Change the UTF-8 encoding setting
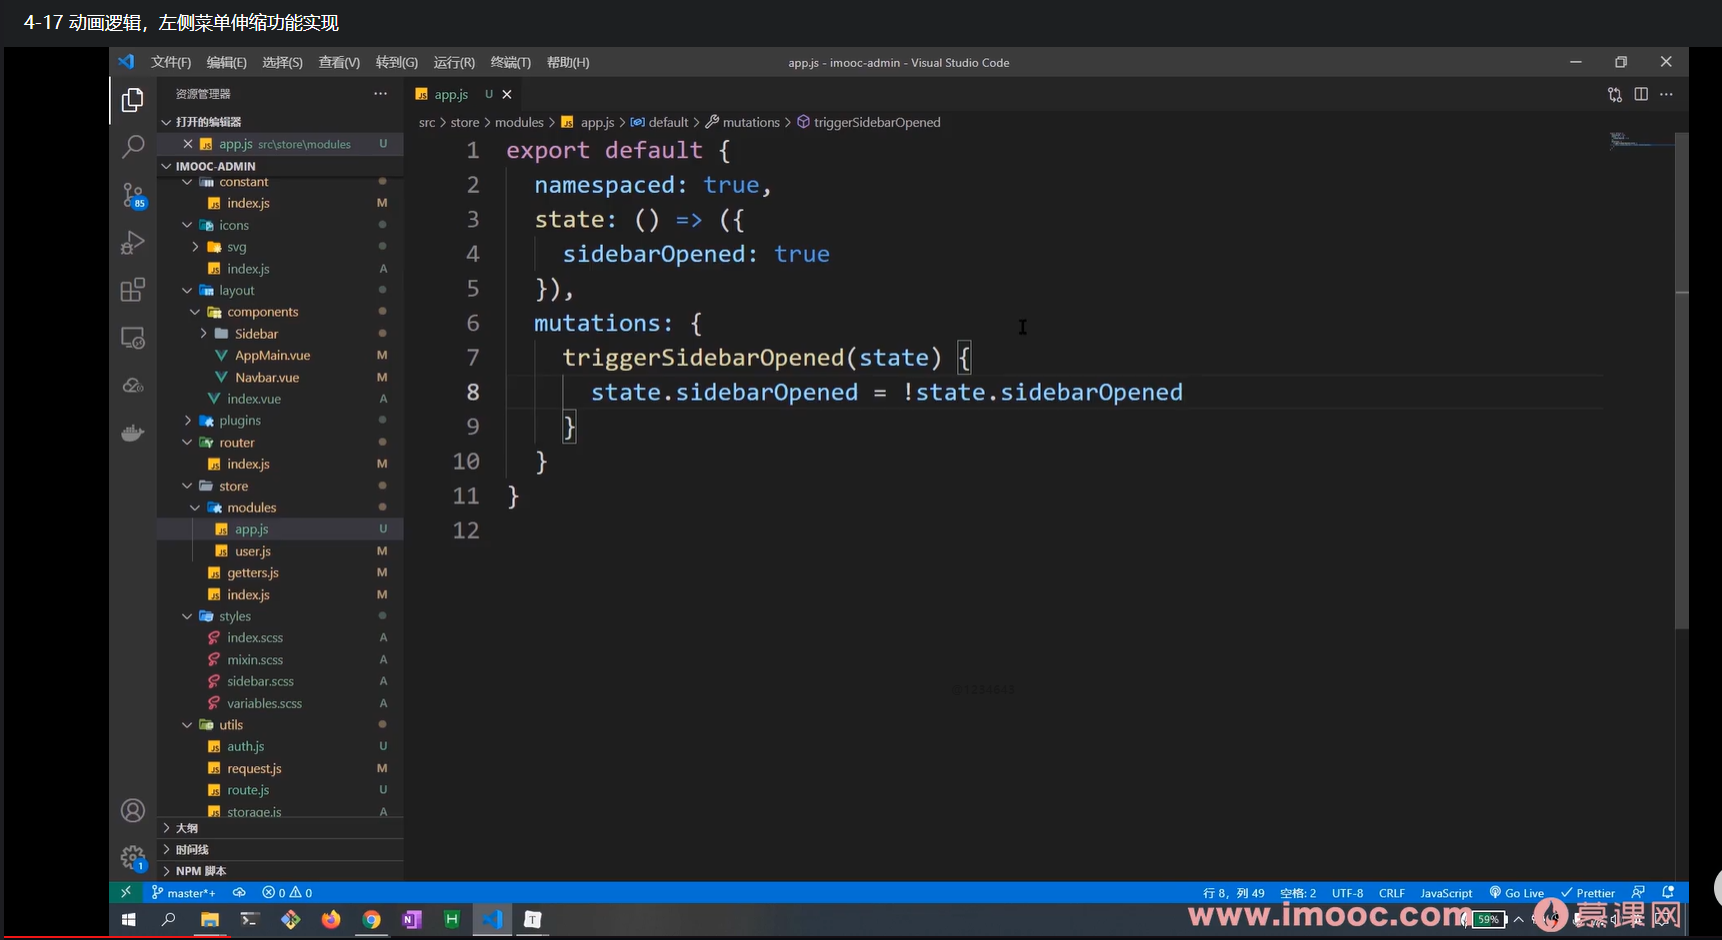This screenshot has height=940, width=1722. (x=1347, y=892)
